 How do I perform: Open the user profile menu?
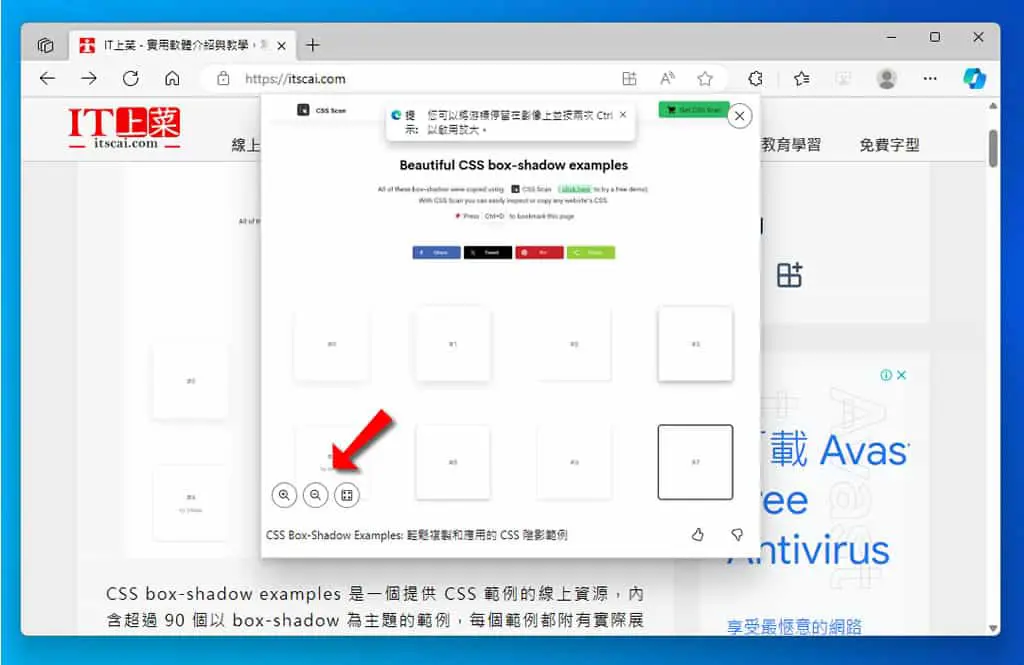point(886,79)
